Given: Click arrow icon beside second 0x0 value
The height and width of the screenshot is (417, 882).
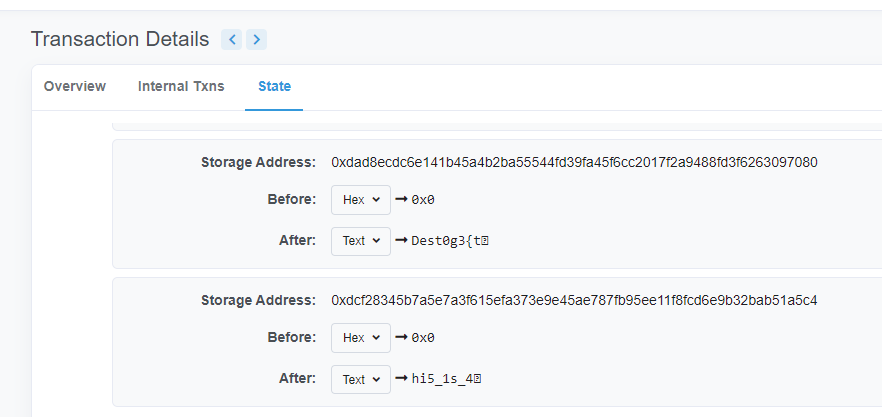Looking at the screenshot, I should (x=401, y=337).
